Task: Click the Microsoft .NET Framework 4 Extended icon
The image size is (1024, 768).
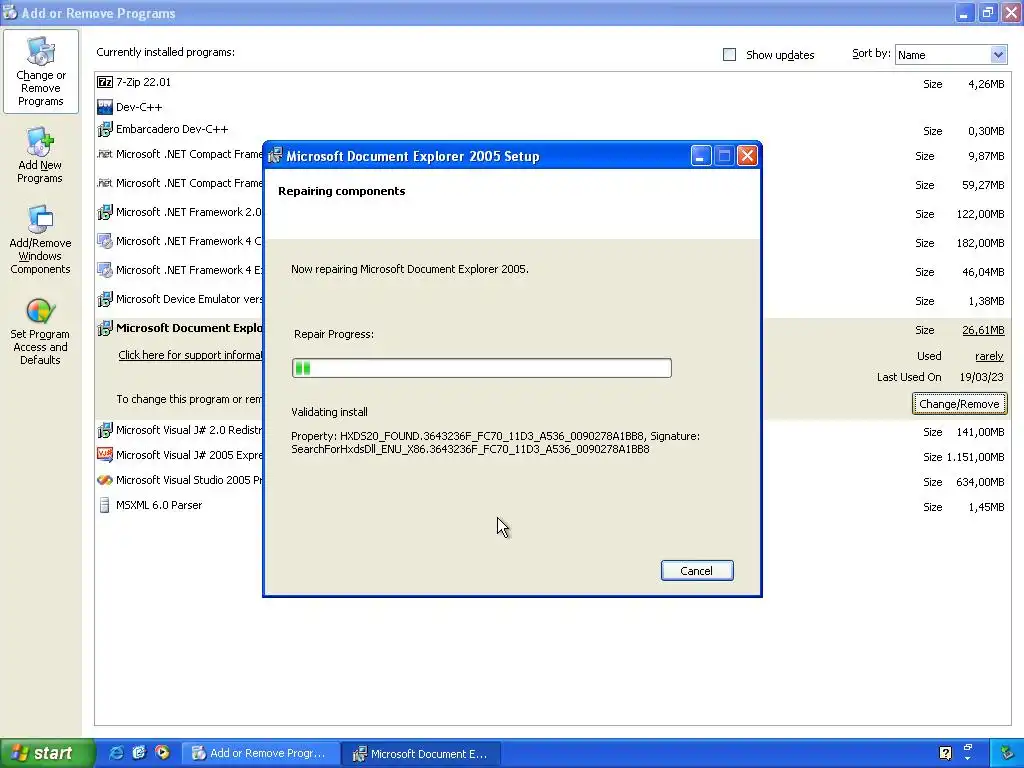Action: [104, 270]
